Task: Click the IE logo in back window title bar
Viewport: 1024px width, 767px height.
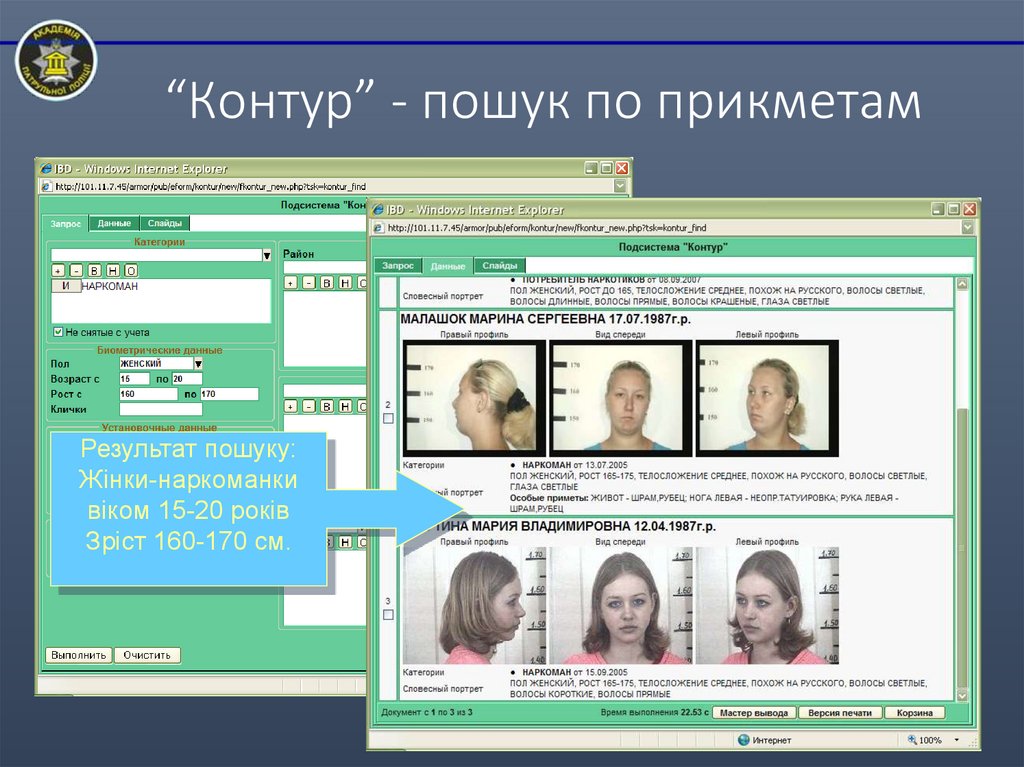Action: point(46,169)
